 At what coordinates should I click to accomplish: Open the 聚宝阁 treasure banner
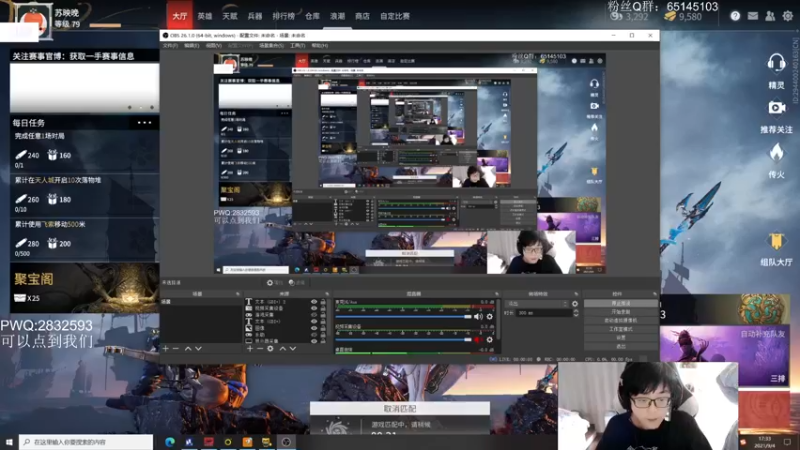click(x=85, y=288)
